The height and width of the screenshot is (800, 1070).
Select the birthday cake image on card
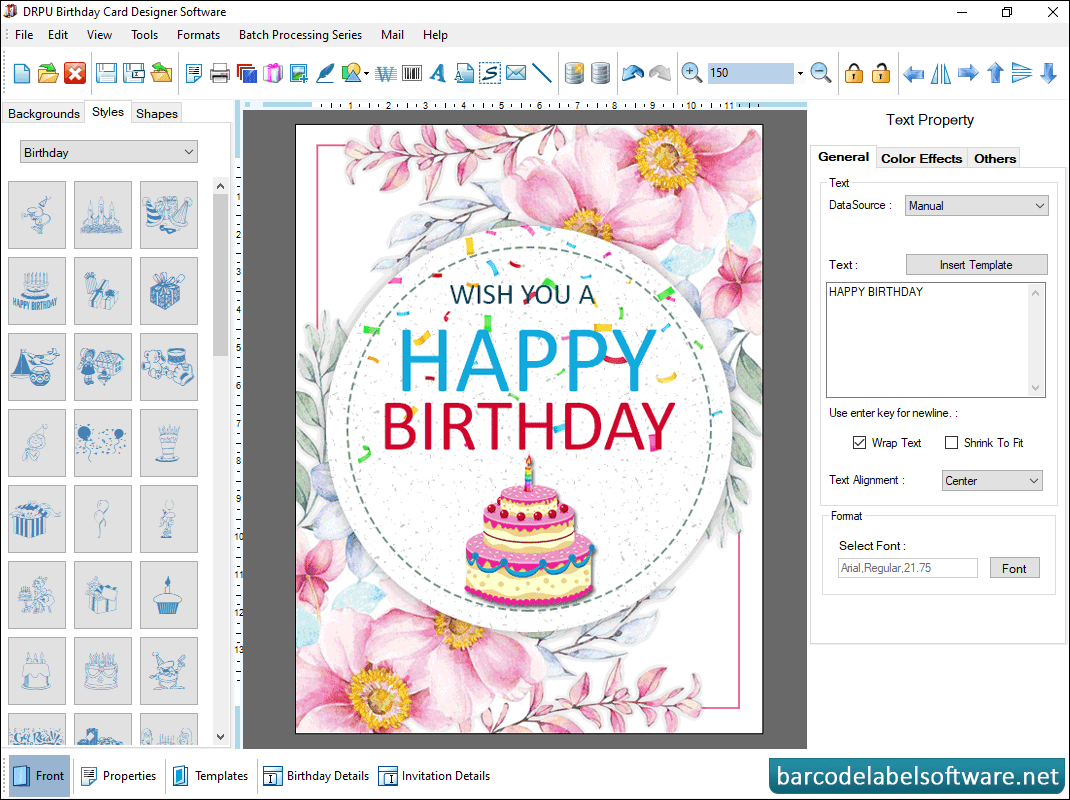pyautogui.click(x=530, y=532)
